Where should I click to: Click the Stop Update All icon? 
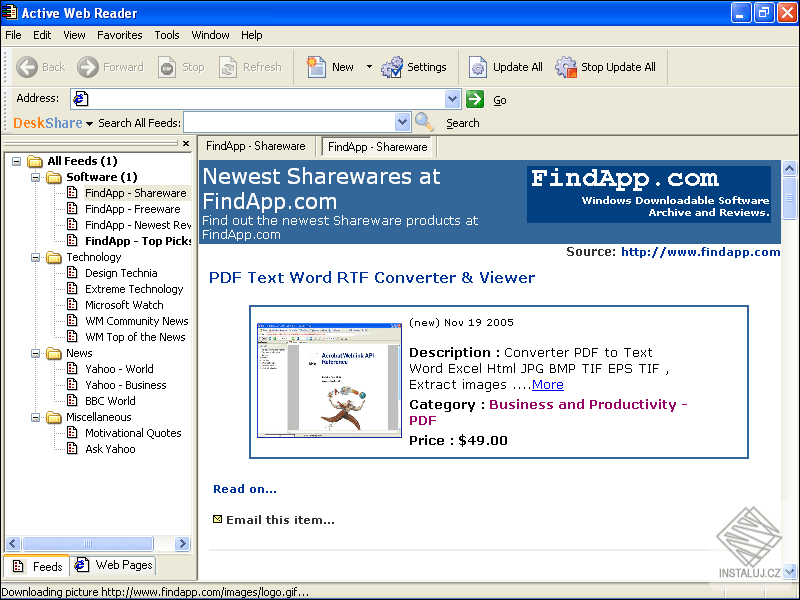click(x=566, y=67)
